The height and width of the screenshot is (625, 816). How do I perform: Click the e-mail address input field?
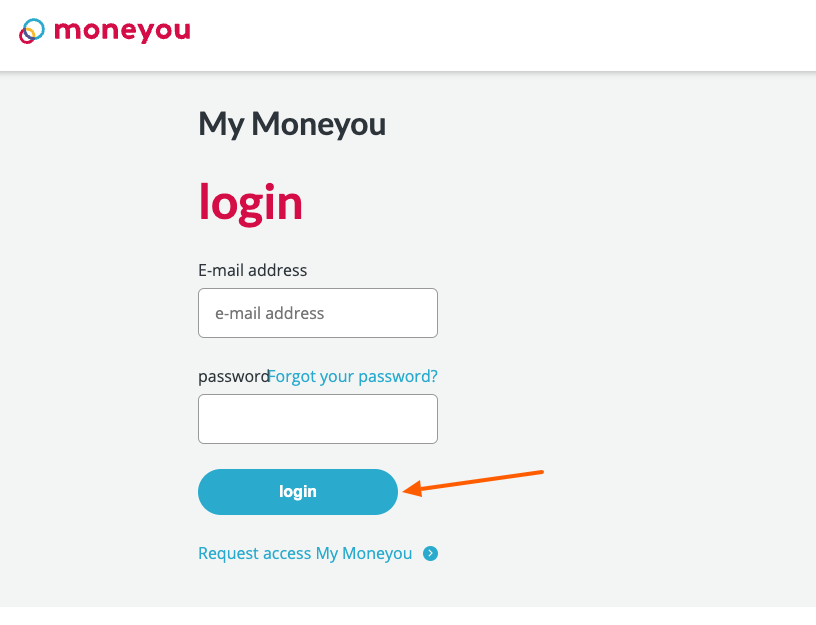coord(317,313)
